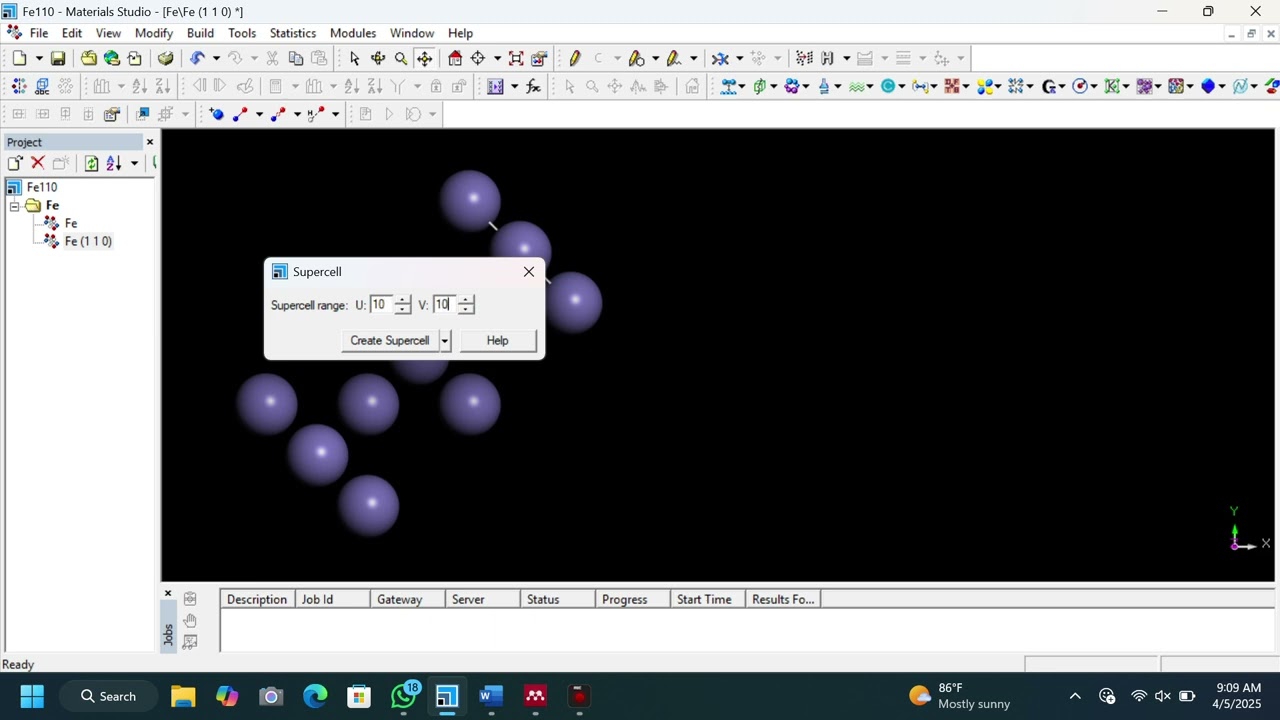Select the Sketch pencil tool
Screen dimensions: 1280x720
pos(575,59)
